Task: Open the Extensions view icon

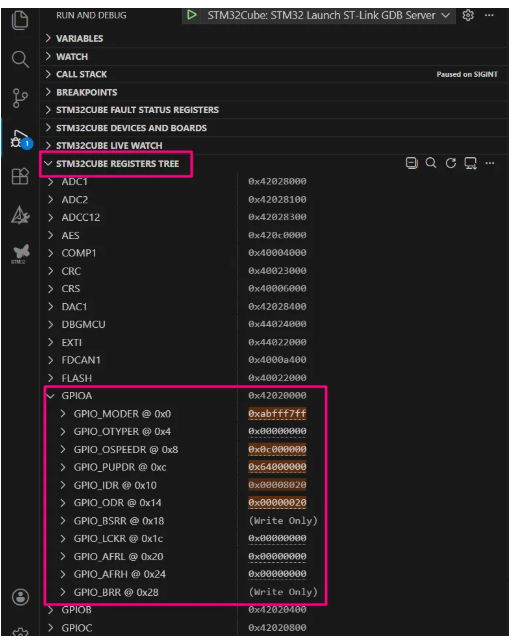Action: tap(20, 176)
